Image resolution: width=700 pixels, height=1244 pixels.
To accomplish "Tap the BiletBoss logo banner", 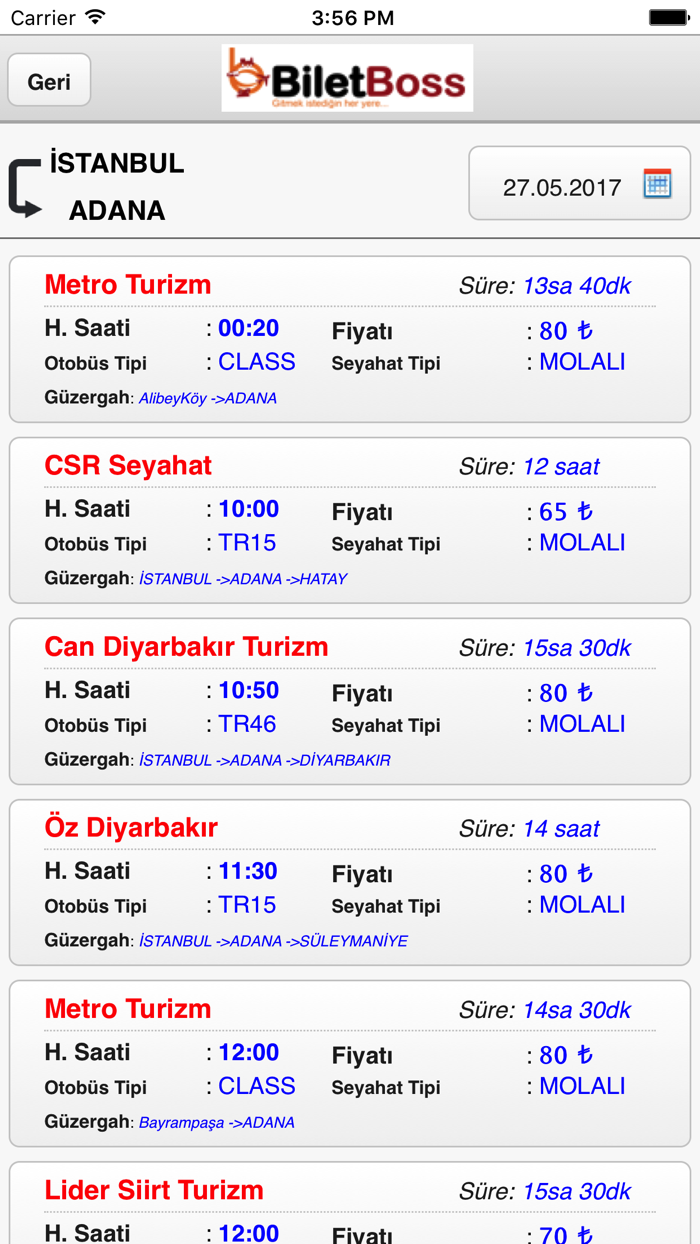I will 347,78.
